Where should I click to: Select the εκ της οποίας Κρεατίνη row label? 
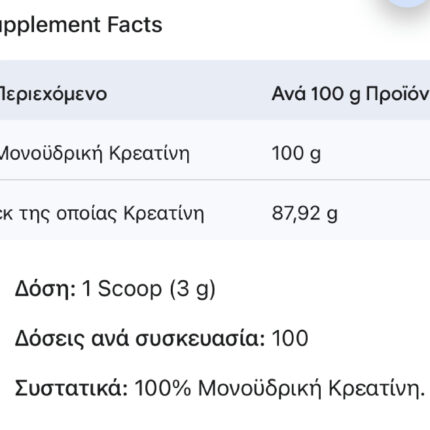pos(102,213)
